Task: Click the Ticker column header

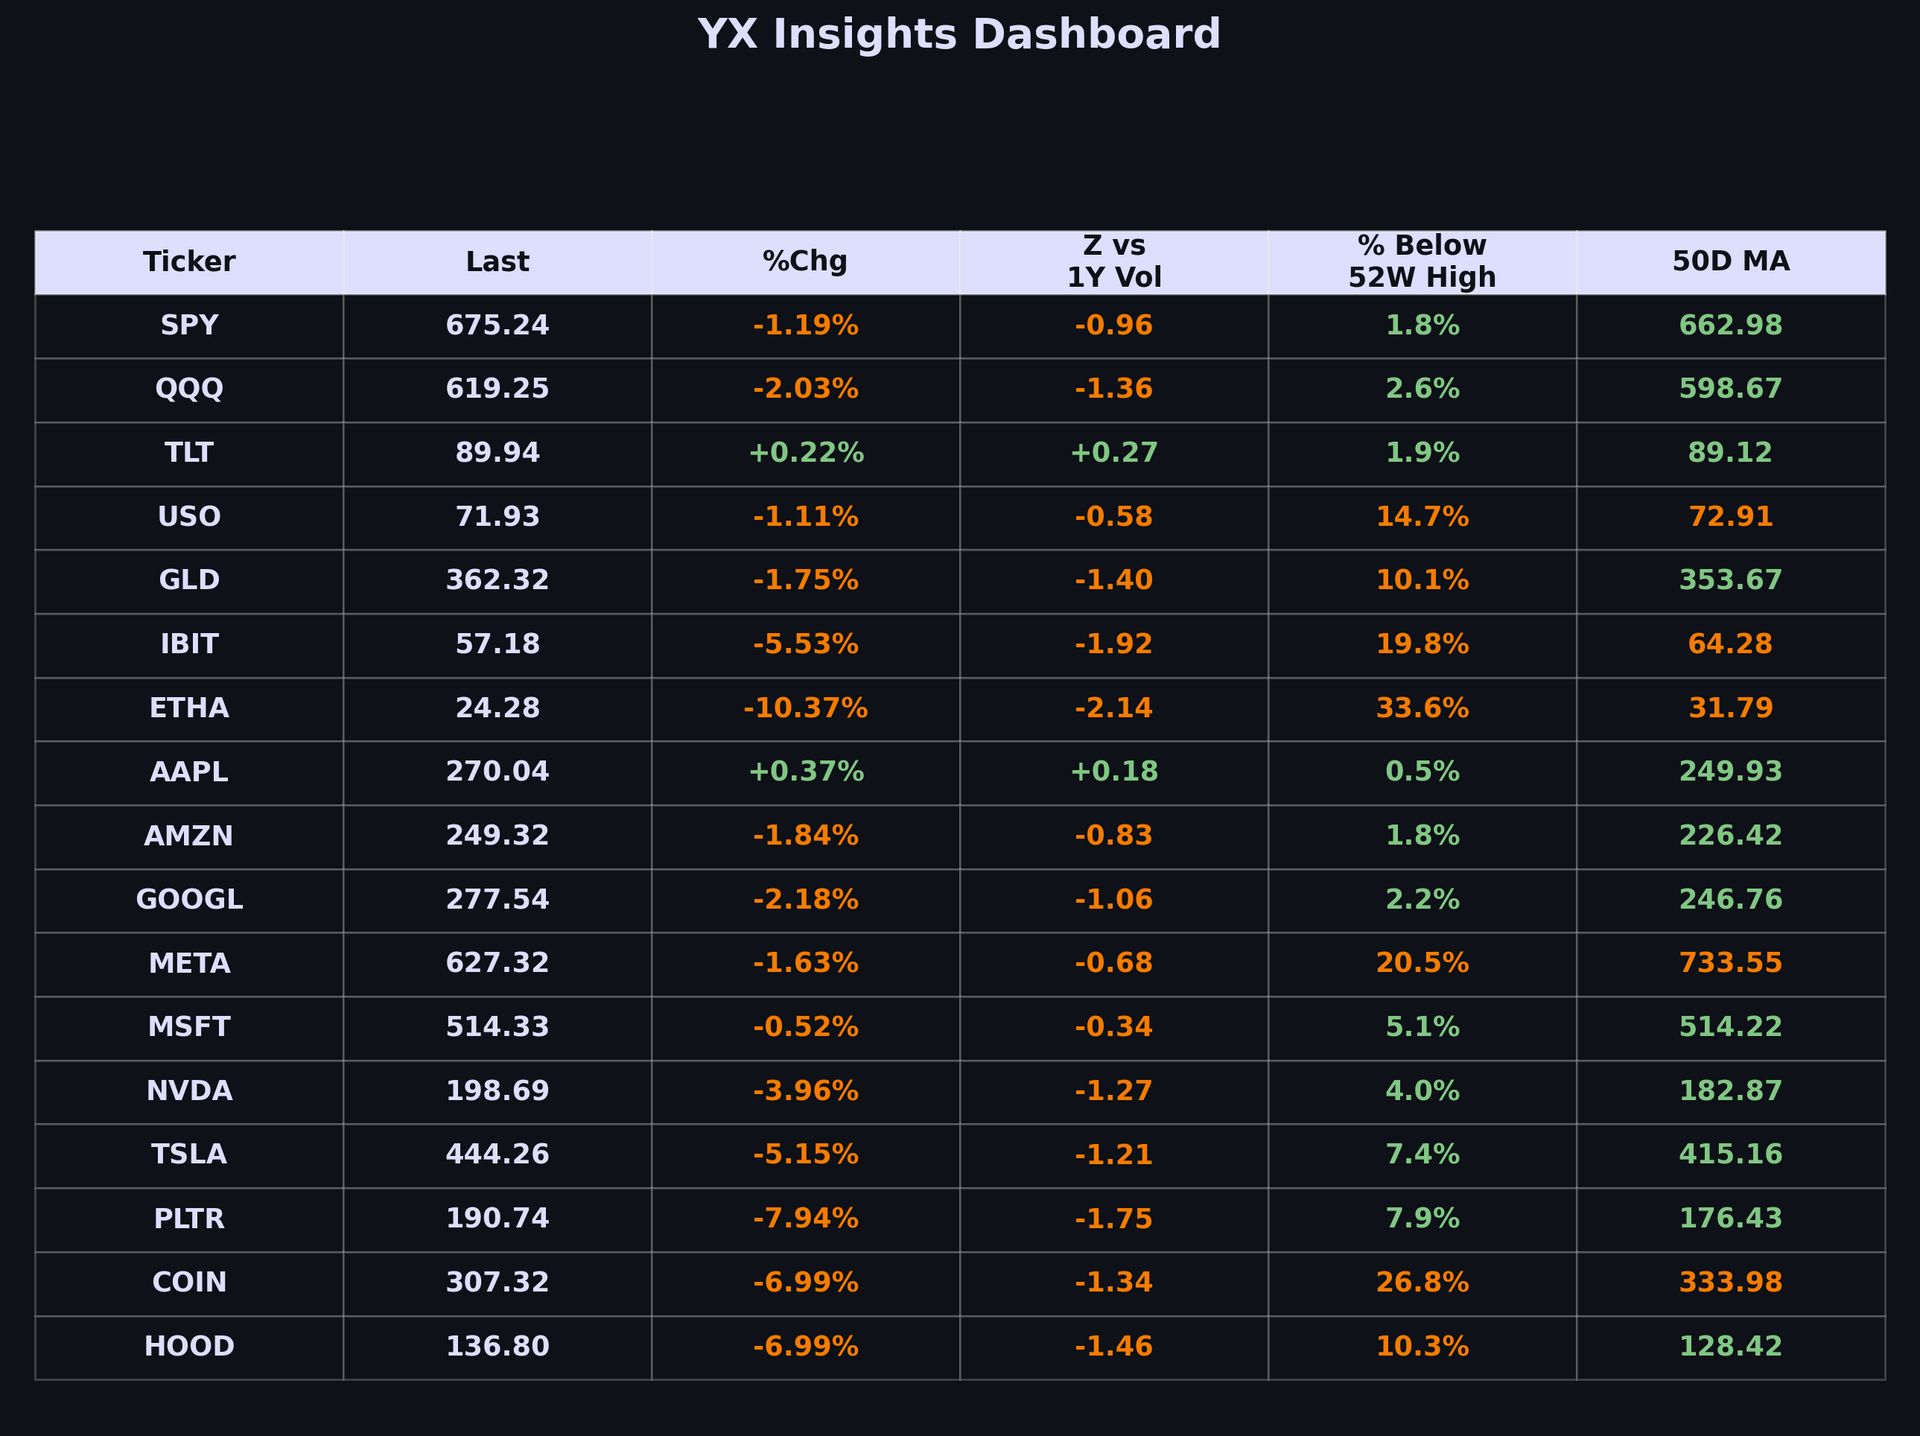Action: pyautogui.click(x=189, y=262)
